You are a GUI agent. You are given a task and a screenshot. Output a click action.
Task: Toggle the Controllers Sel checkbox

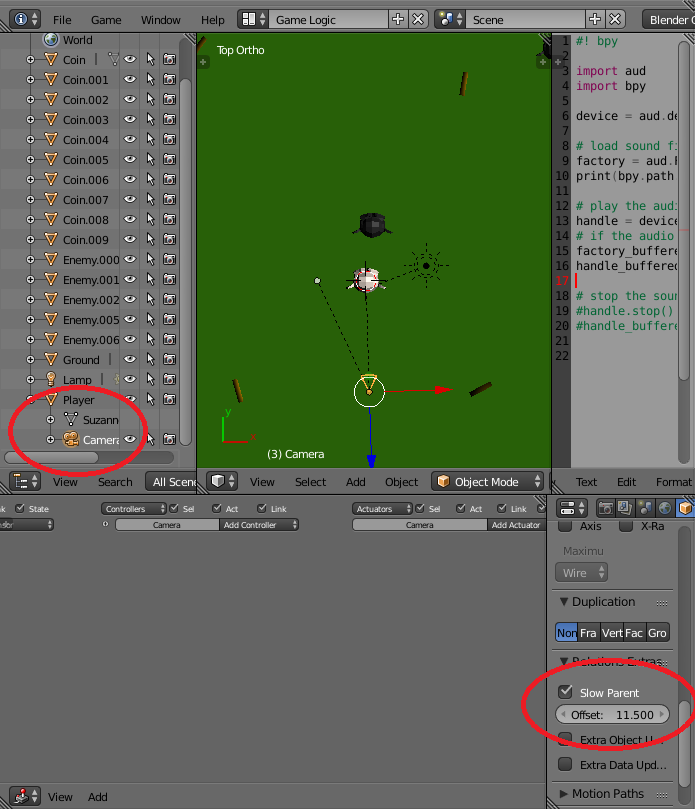[174, 508]
